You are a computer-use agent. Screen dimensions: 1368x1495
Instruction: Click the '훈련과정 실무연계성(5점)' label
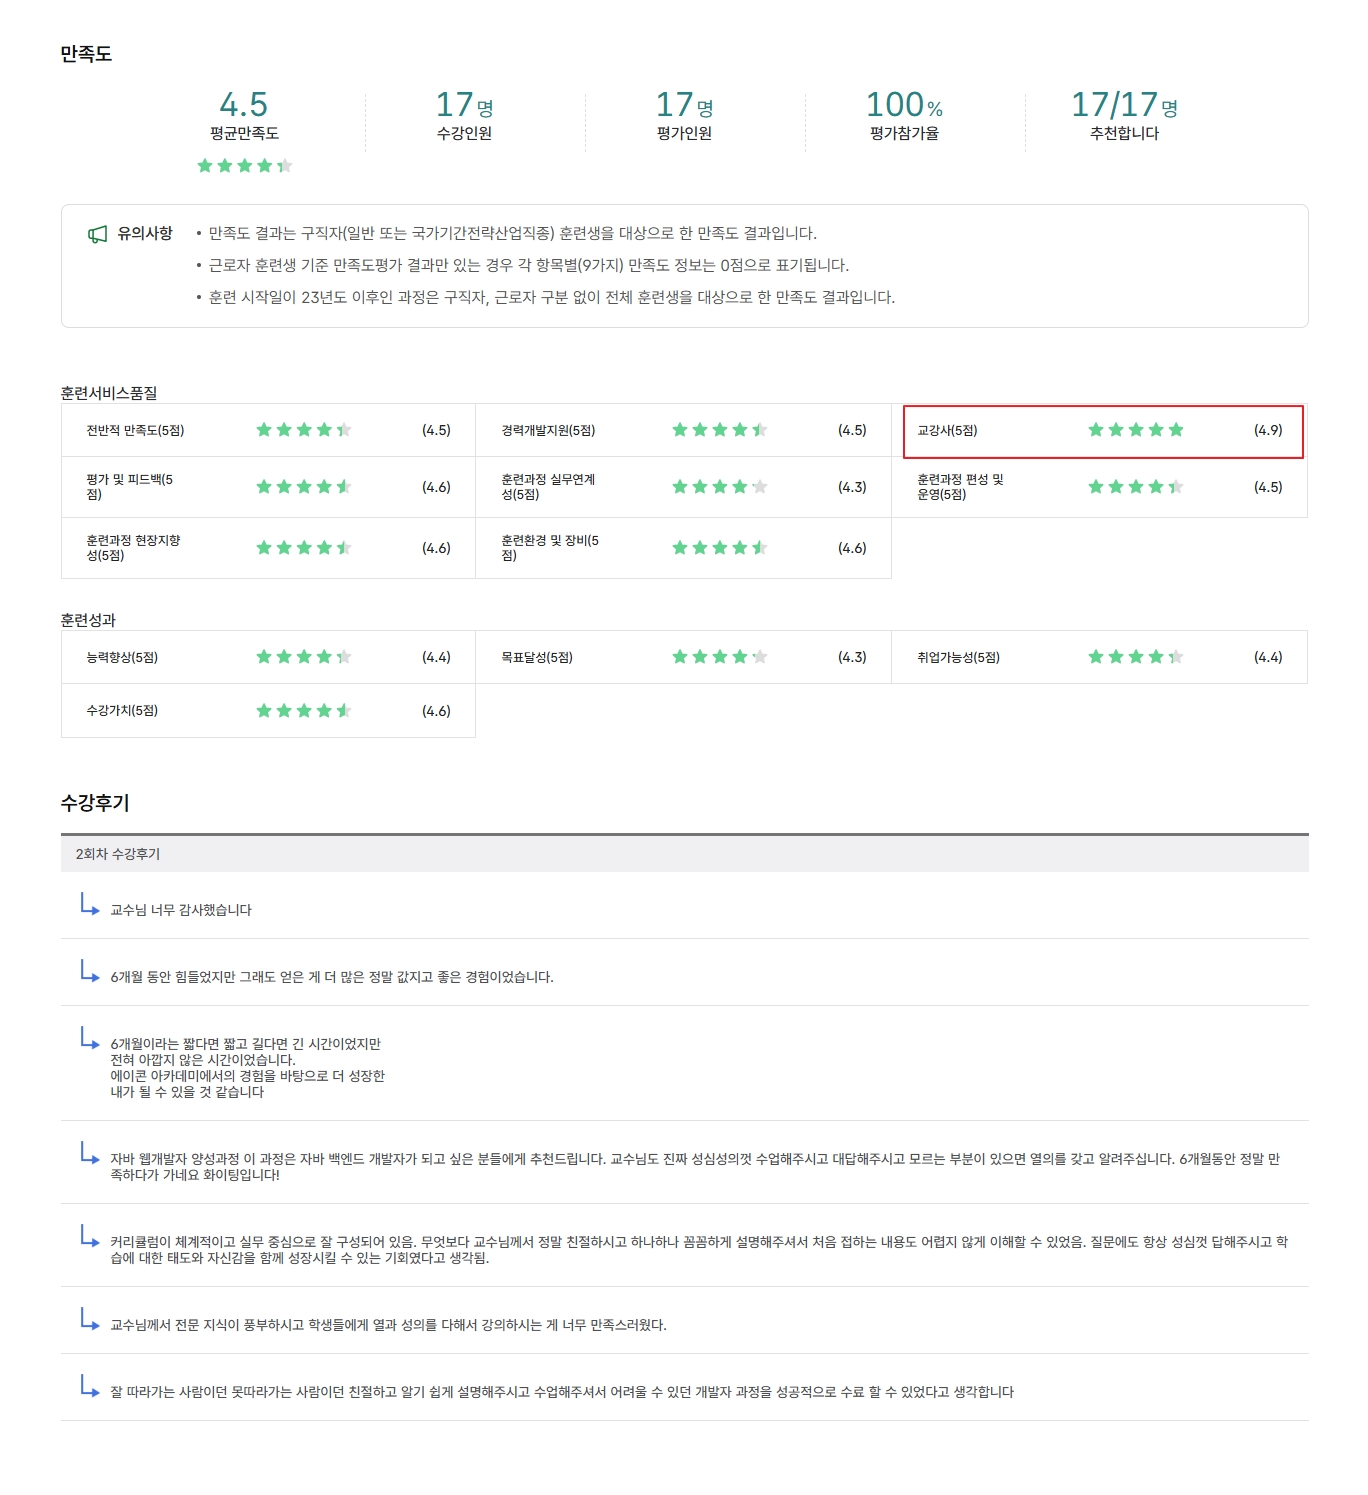548,487
